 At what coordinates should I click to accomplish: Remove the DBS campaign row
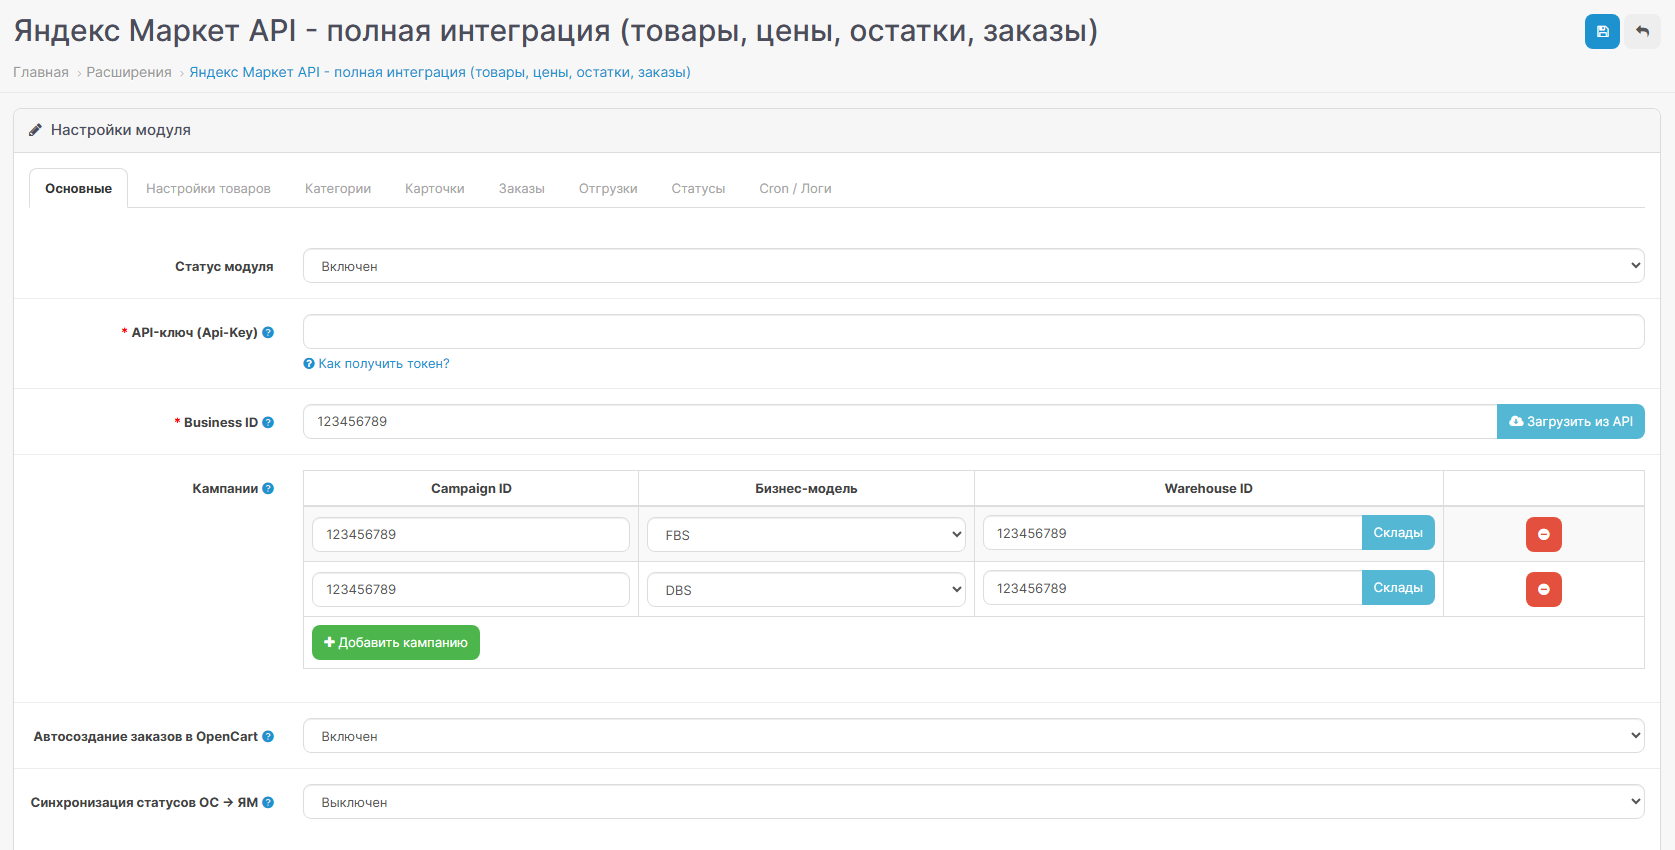point(1543,589)
